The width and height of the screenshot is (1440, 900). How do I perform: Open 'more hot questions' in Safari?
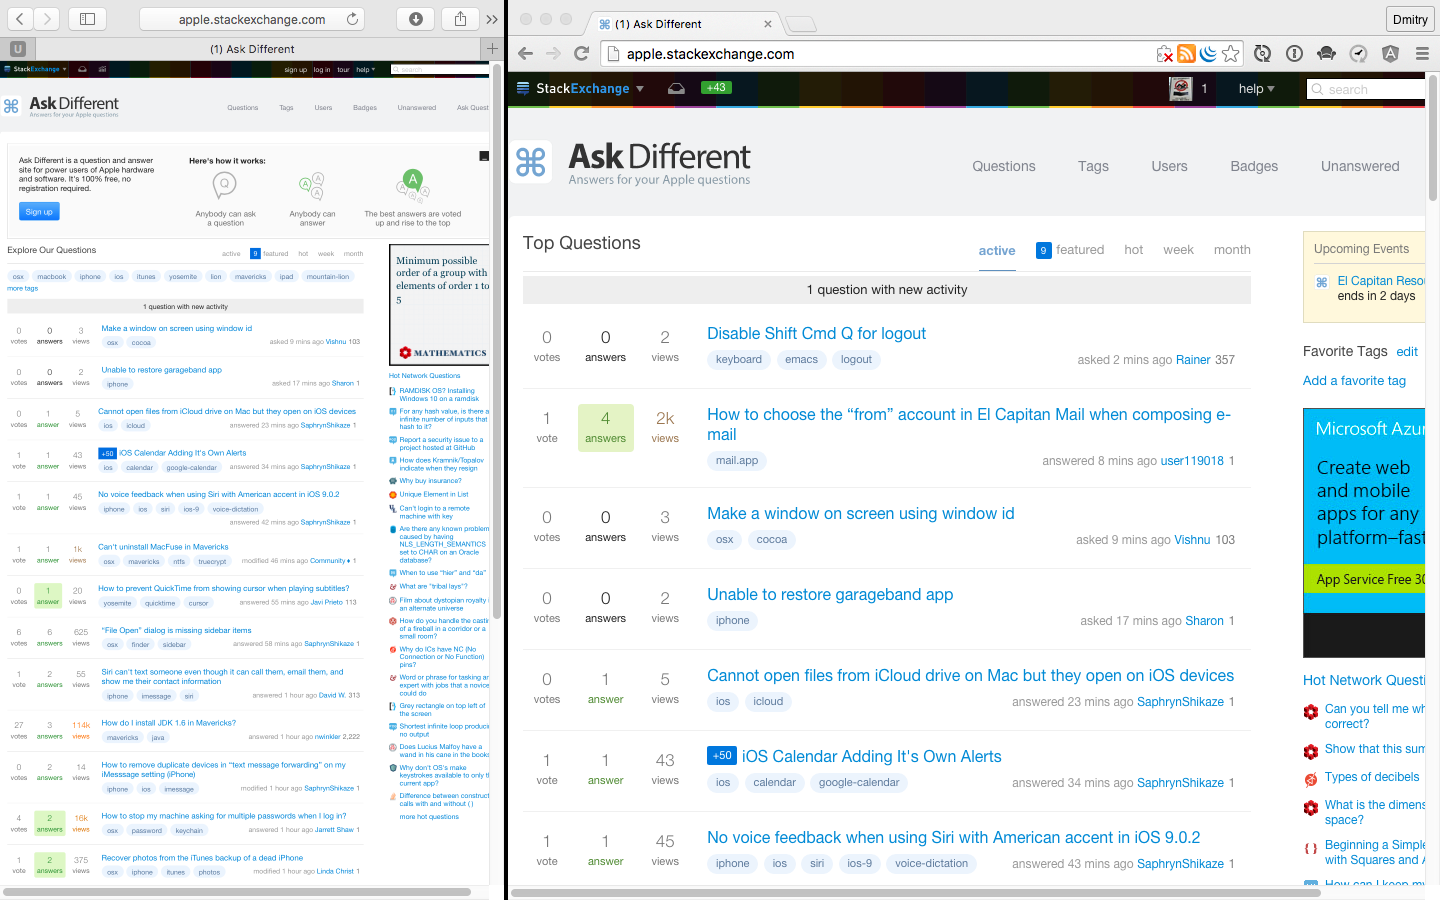pyautogui.click(x=429, y=817)
